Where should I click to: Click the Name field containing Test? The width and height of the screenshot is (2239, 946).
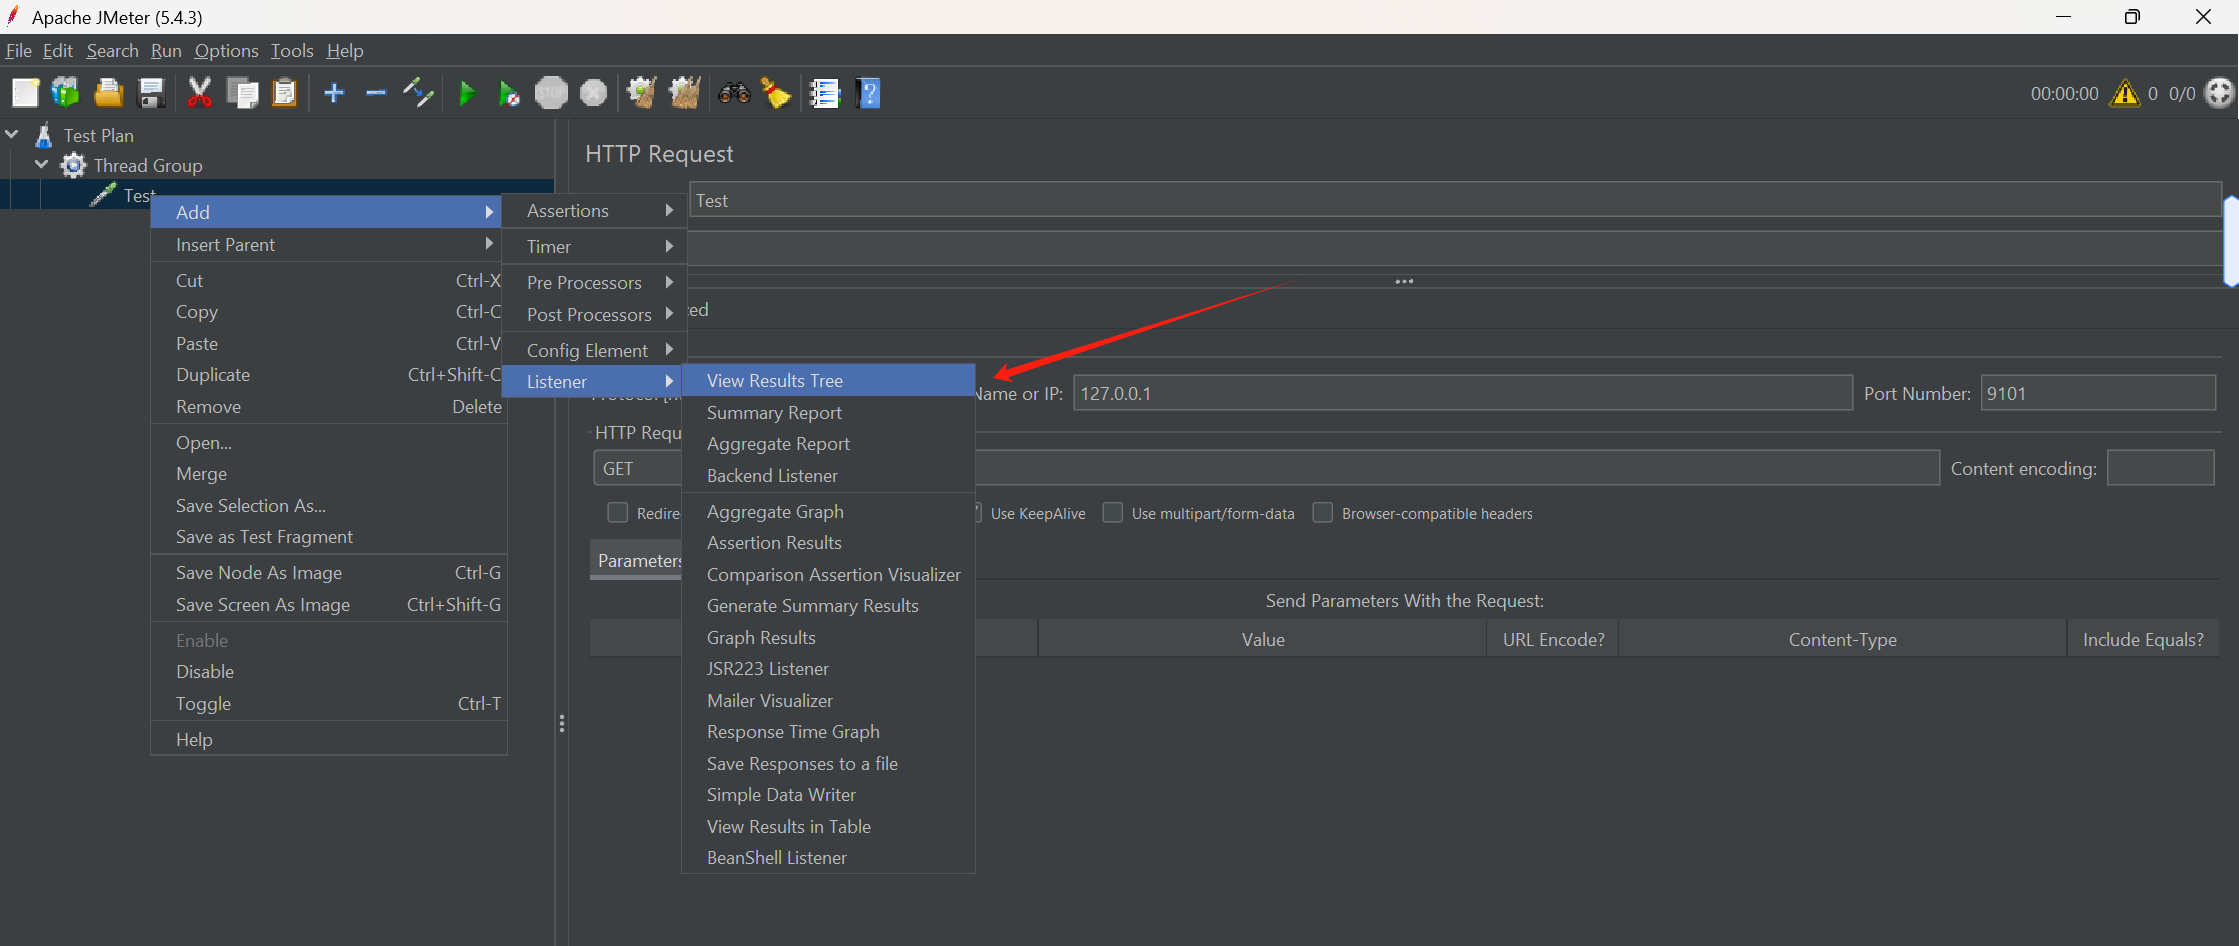[x=1455, y=200]
